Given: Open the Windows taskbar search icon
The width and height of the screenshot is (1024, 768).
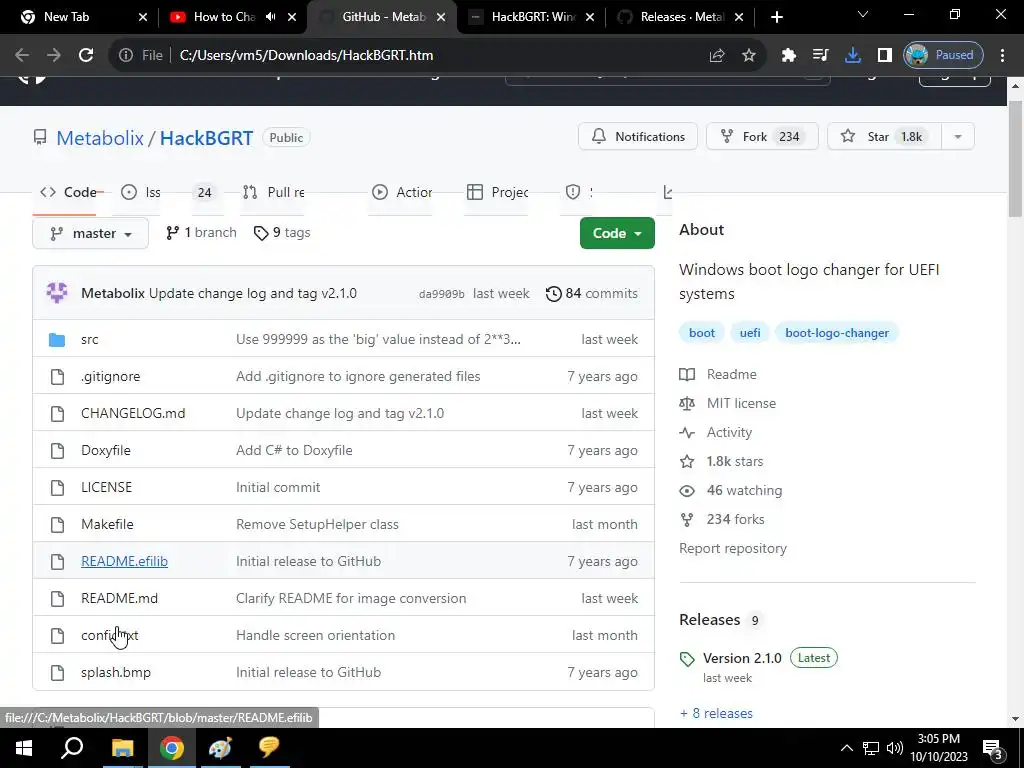Looking at the screenshot, I should (x=72, y=748).
